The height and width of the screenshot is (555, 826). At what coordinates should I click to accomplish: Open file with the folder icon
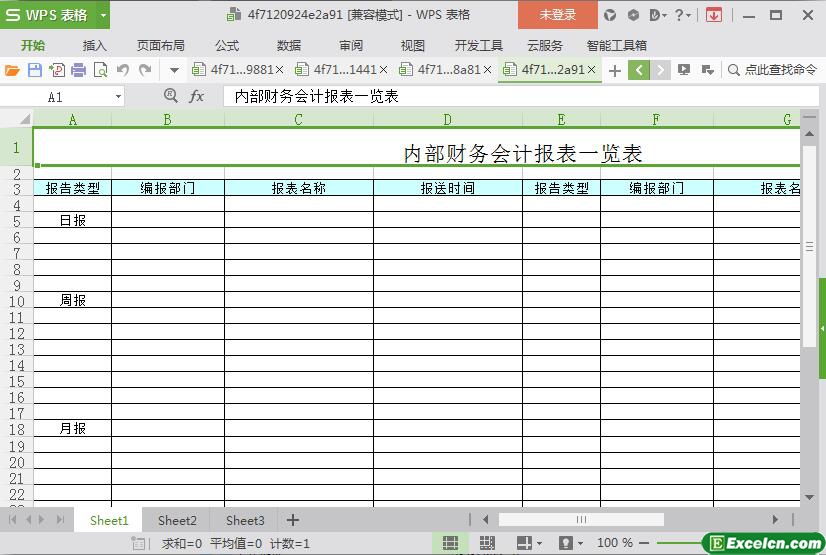tap(12, 70)
